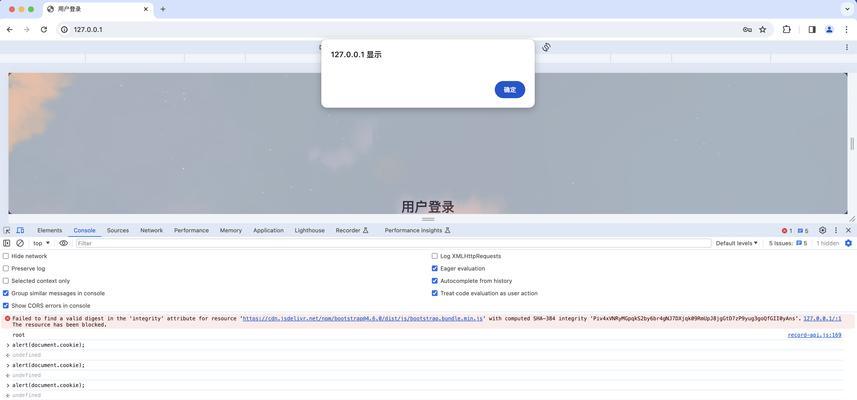Open the Performance insights tab
Viewport: 857px width, 400px height.
[x=418, y=231]
